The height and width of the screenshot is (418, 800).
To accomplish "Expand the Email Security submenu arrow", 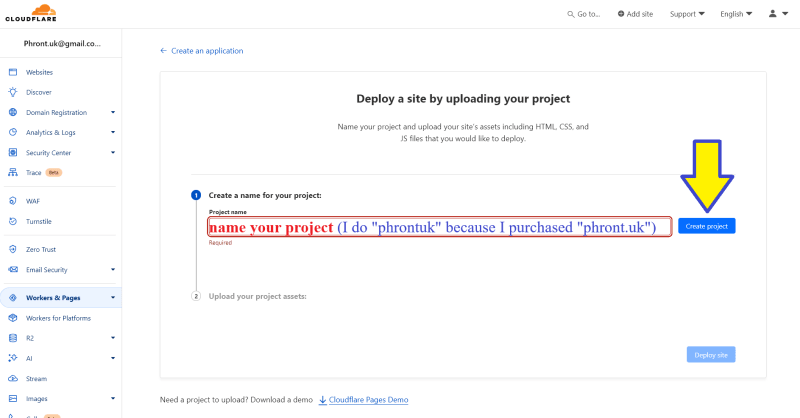I will click(113, 269).
